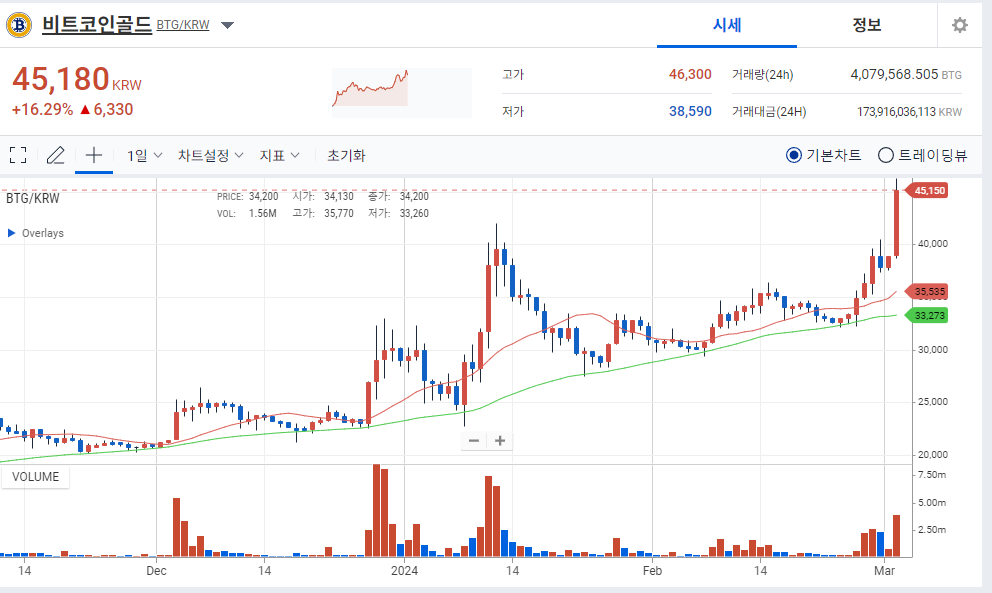992x593 pixels.
Task: Click the Dec time axis label
Action: pyautogui.click(x=156, y=571)
